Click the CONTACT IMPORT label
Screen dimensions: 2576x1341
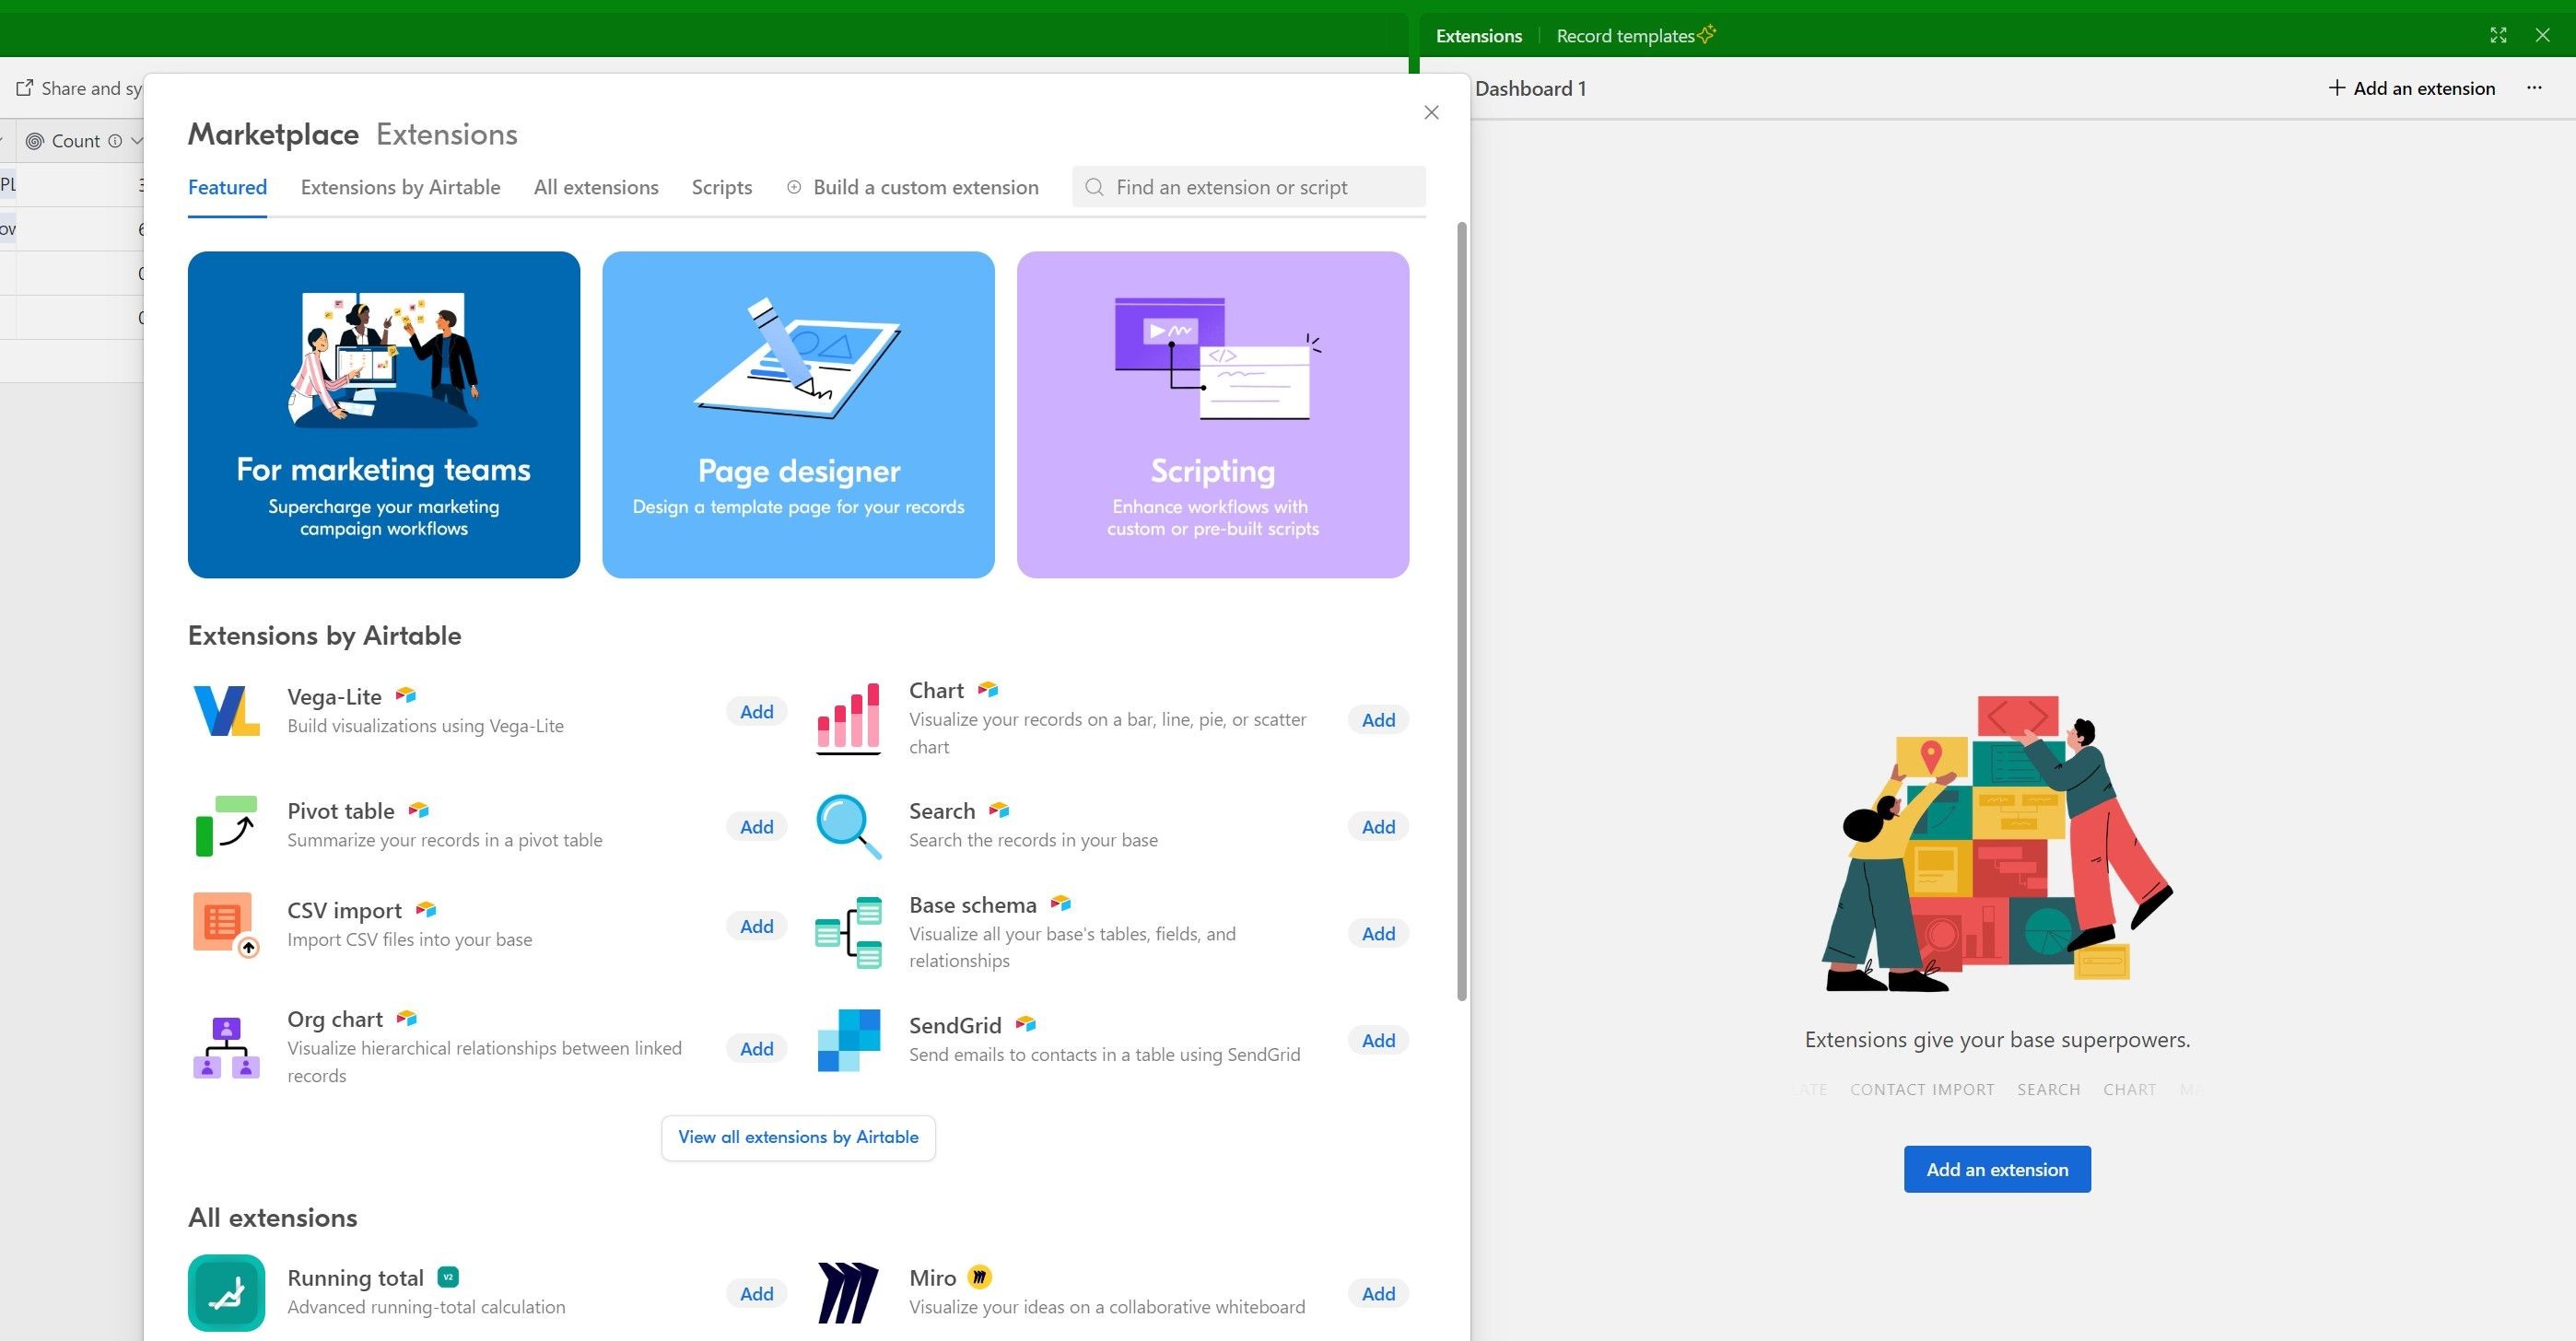(1922, 1089)
